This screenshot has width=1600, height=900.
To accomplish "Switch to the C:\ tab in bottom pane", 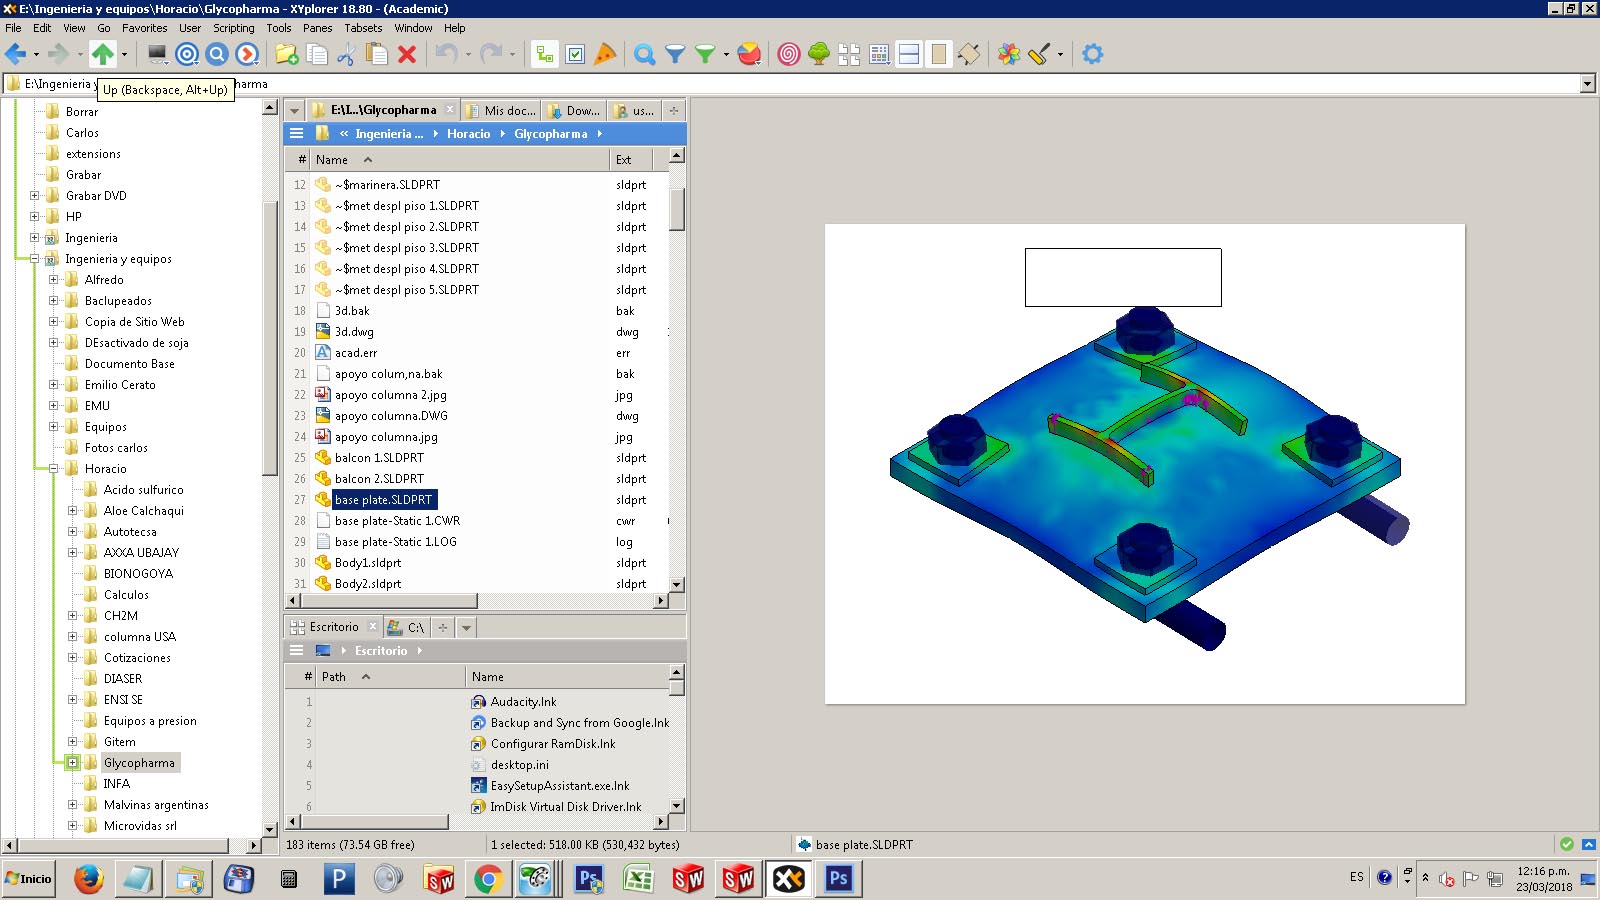I will point(407,627).
